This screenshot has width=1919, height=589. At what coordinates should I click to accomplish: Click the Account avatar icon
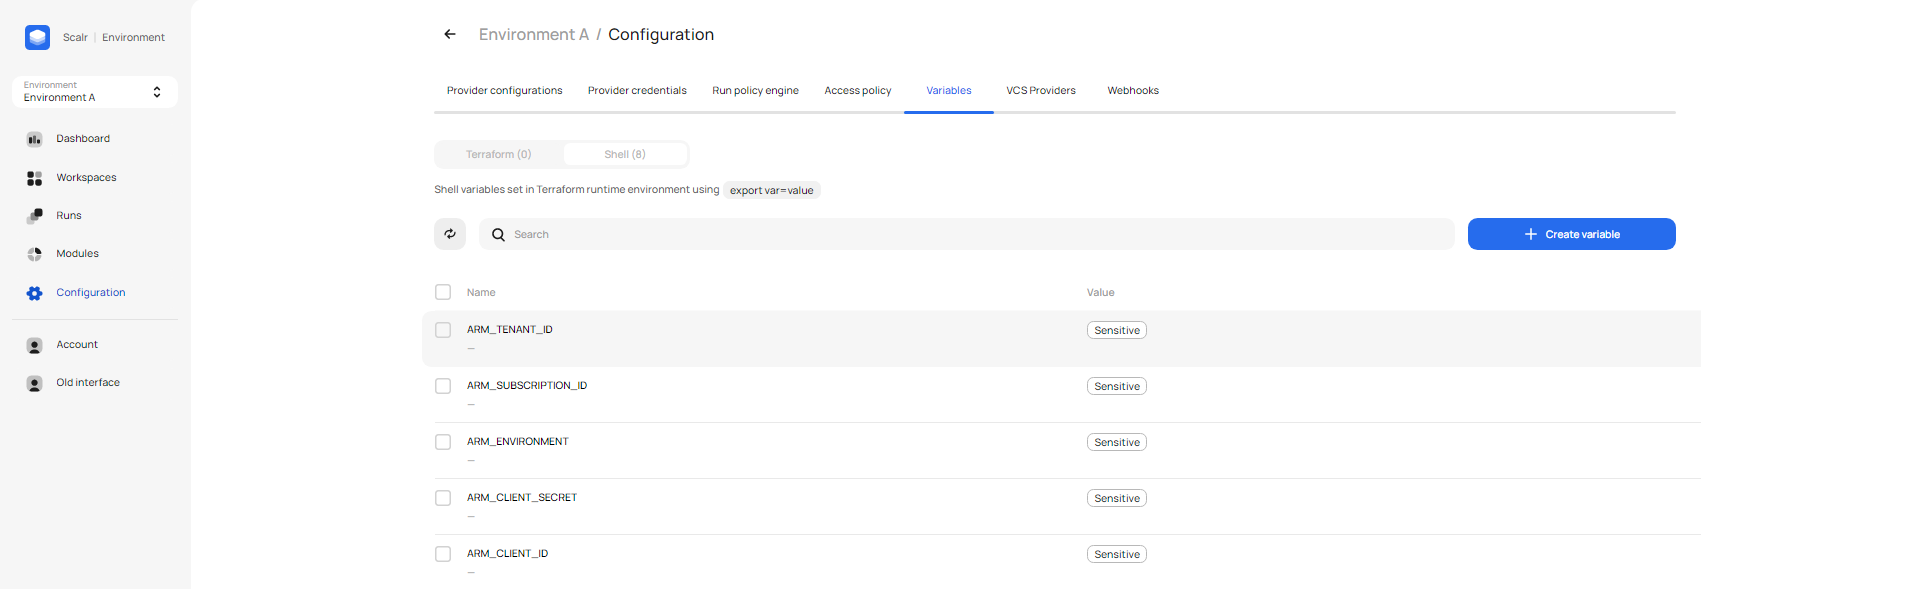[35, 345]
